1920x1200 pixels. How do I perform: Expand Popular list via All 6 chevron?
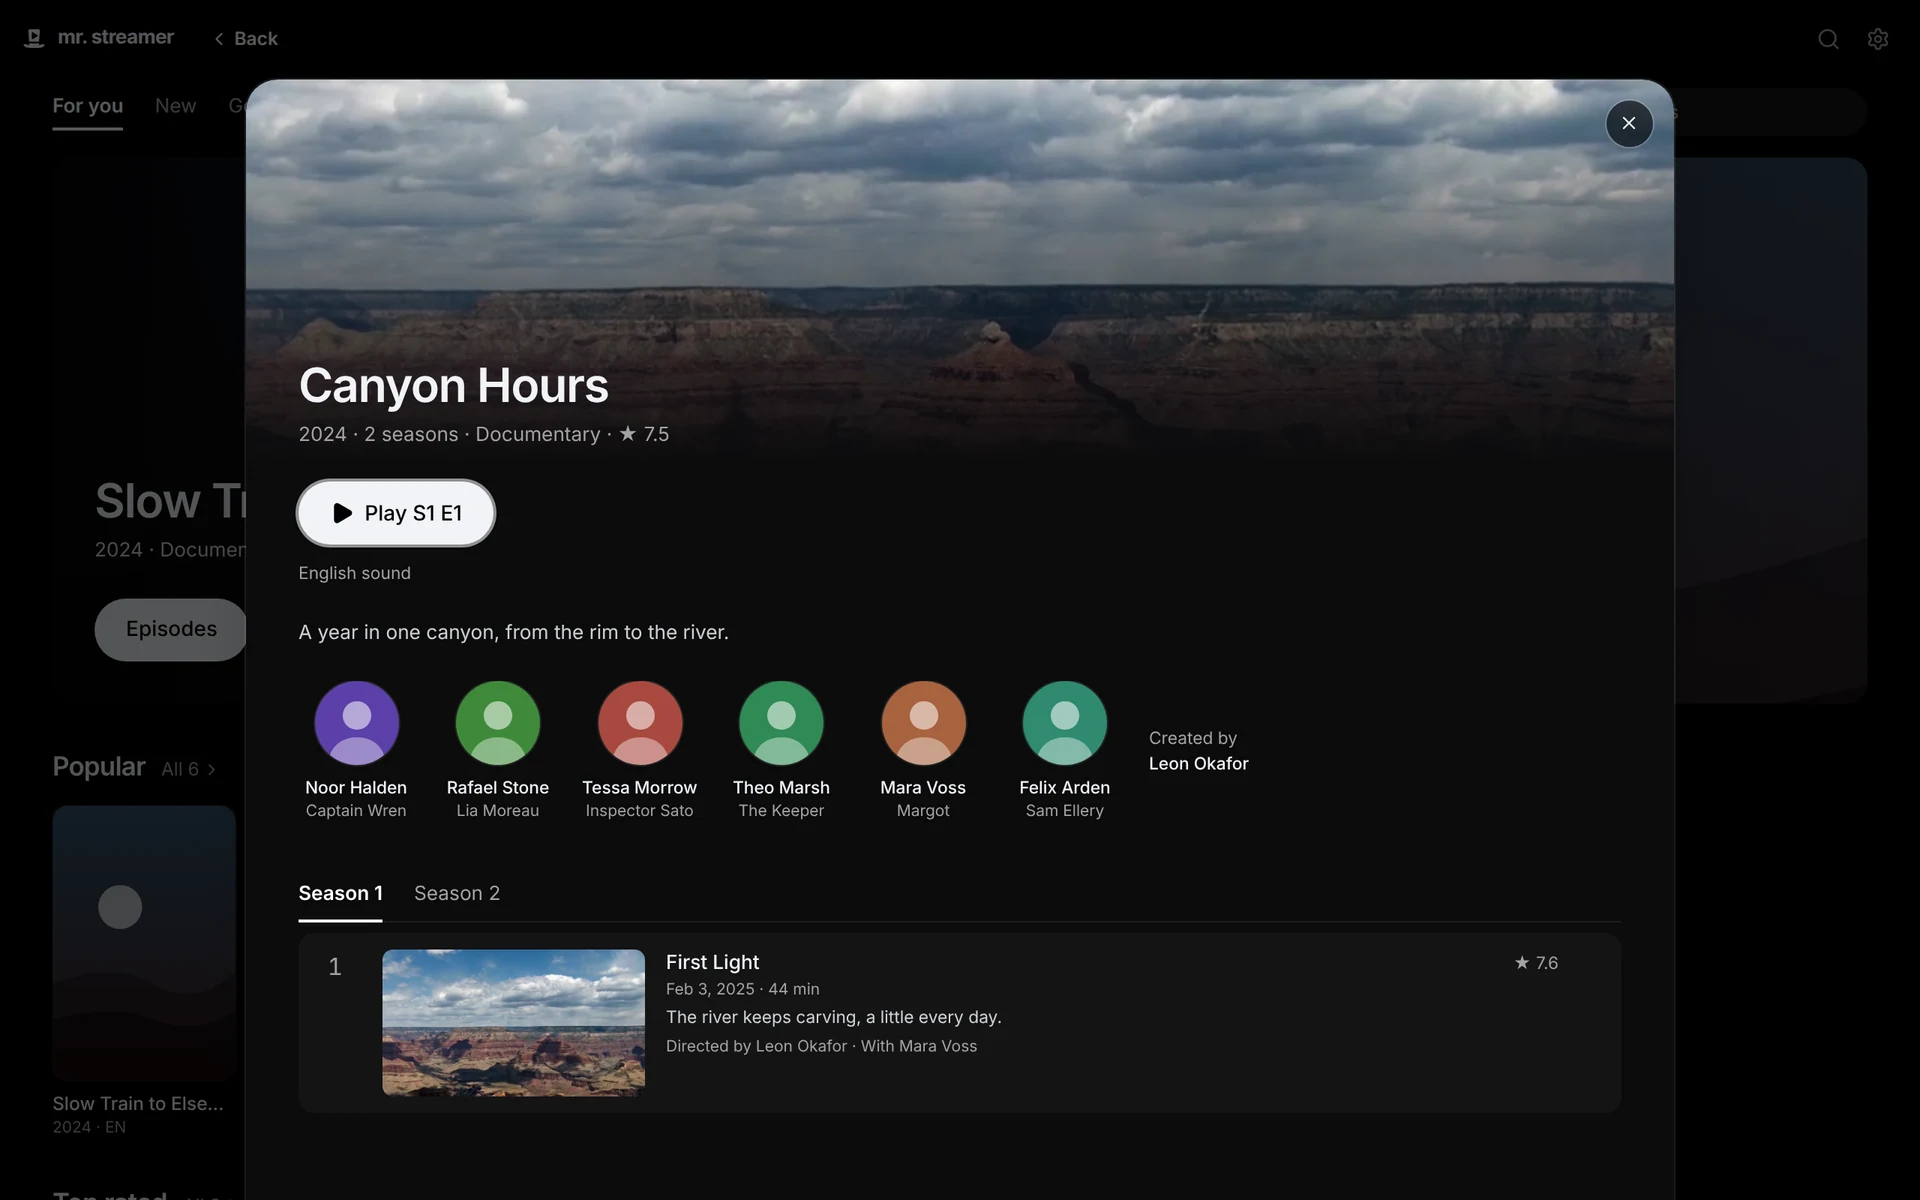(x=188, y=769)
